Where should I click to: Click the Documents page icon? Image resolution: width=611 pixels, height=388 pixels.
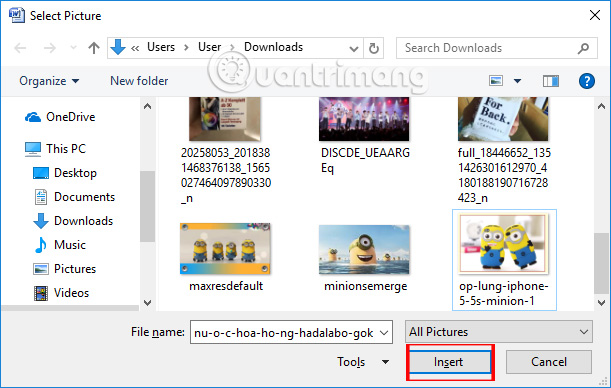click(41, 197)
